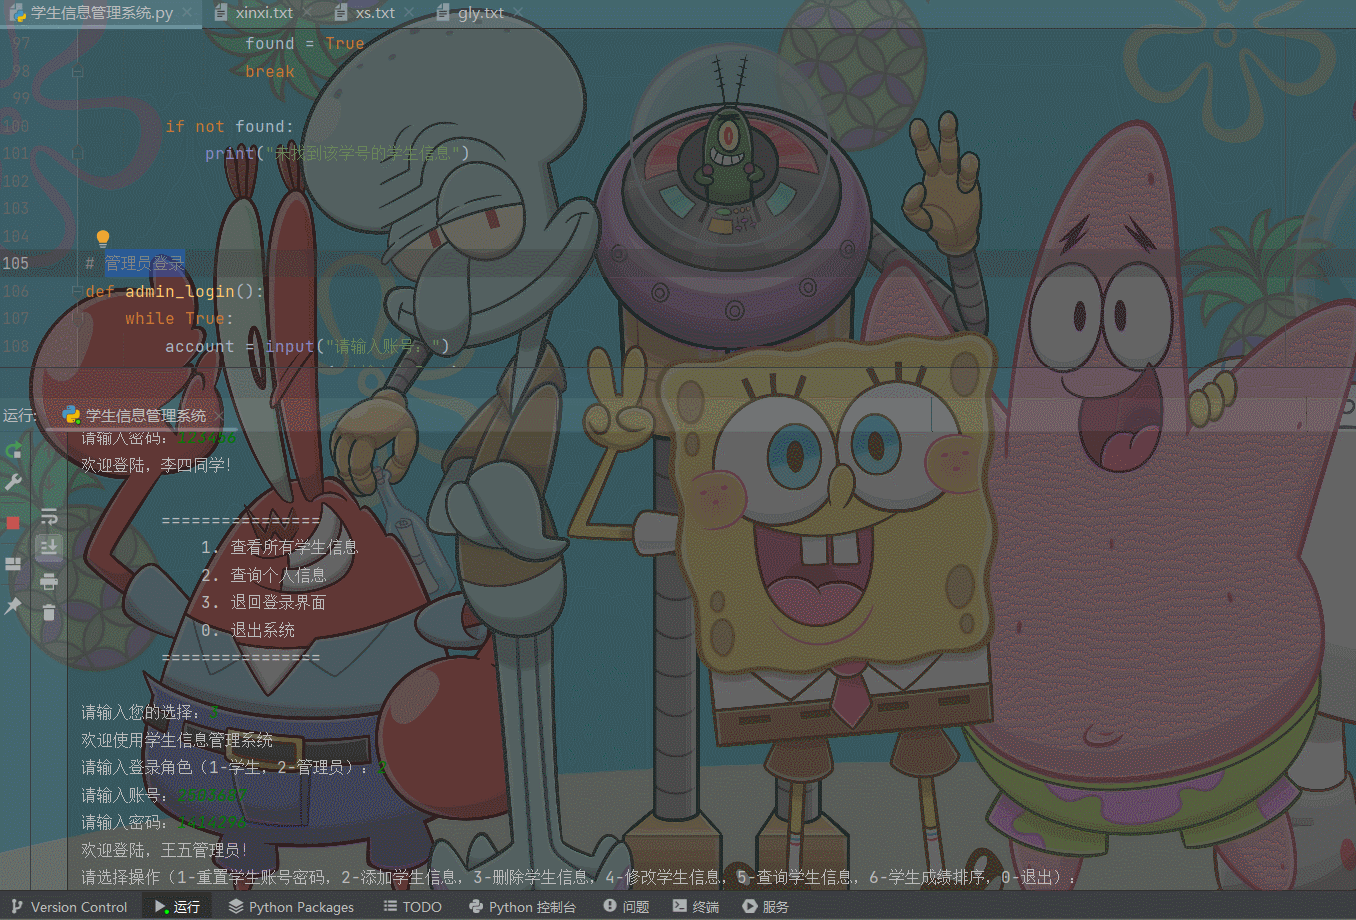Toggle soft-wrap in the Run console

coord(49,517)
